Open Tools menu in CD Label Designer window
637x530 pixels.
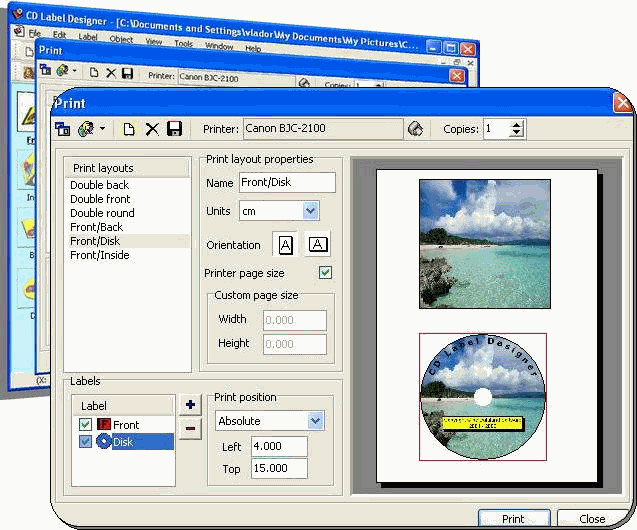(x=184, y=43)
